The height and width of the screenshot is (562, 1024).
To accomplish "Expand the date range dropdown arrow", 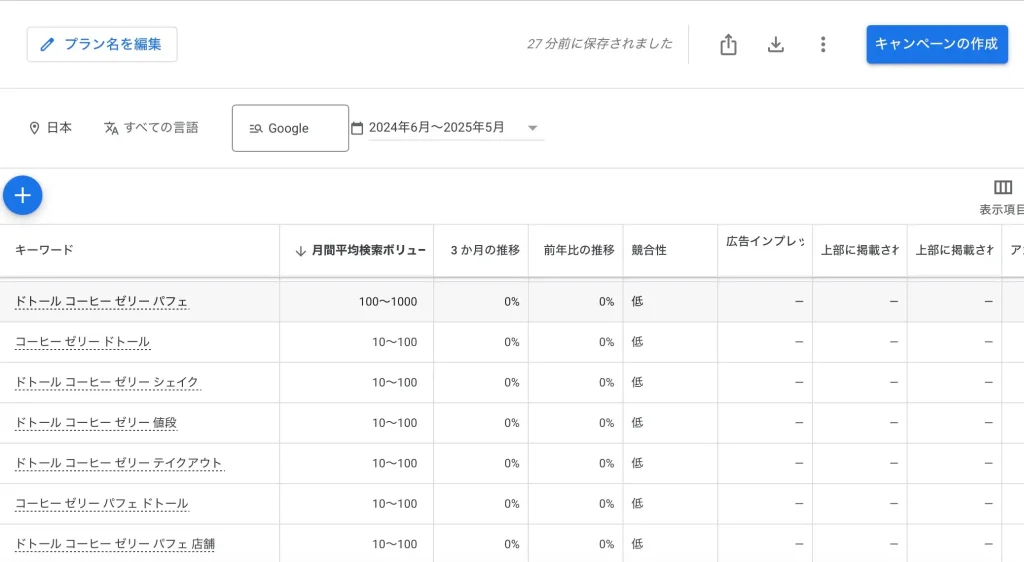I will 532,128.
